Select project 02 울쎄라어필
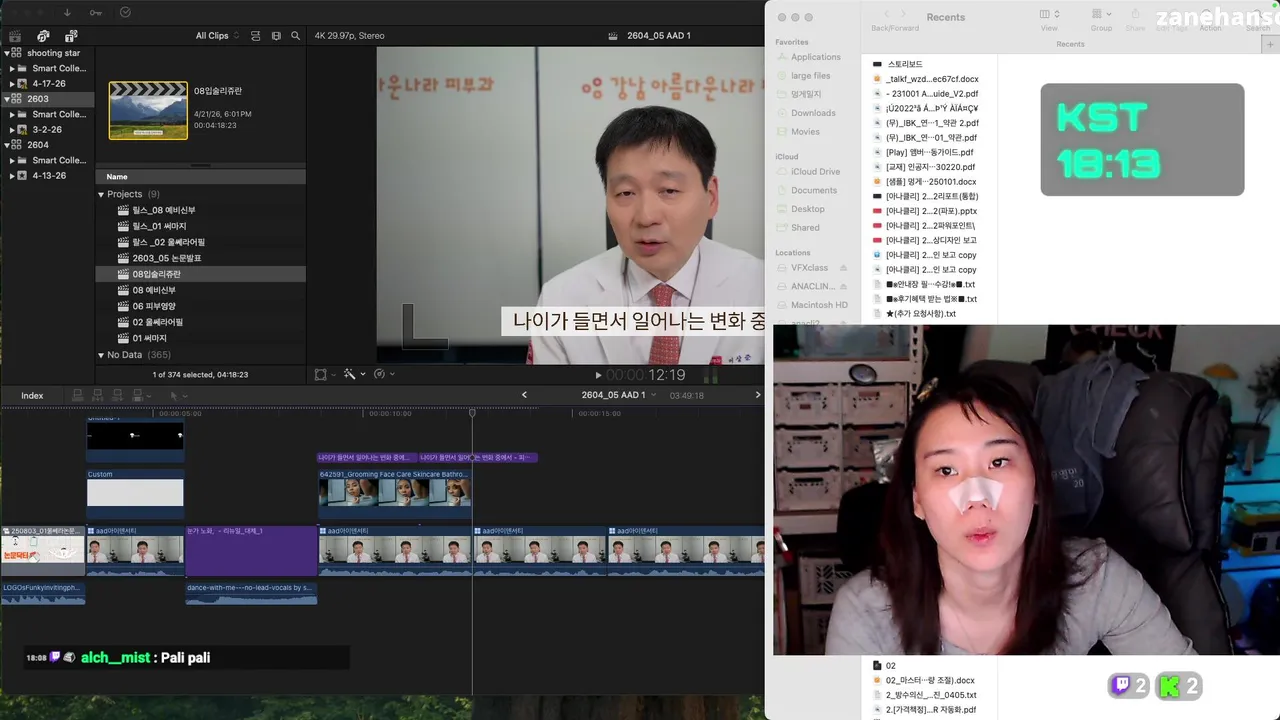 point(157,322)
